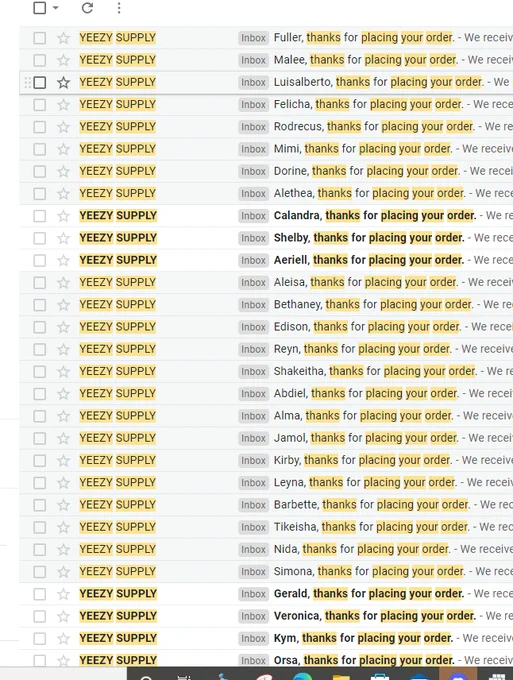Expand the select dropdown arrow beside the top checkbox

click(x=55, y=8)
